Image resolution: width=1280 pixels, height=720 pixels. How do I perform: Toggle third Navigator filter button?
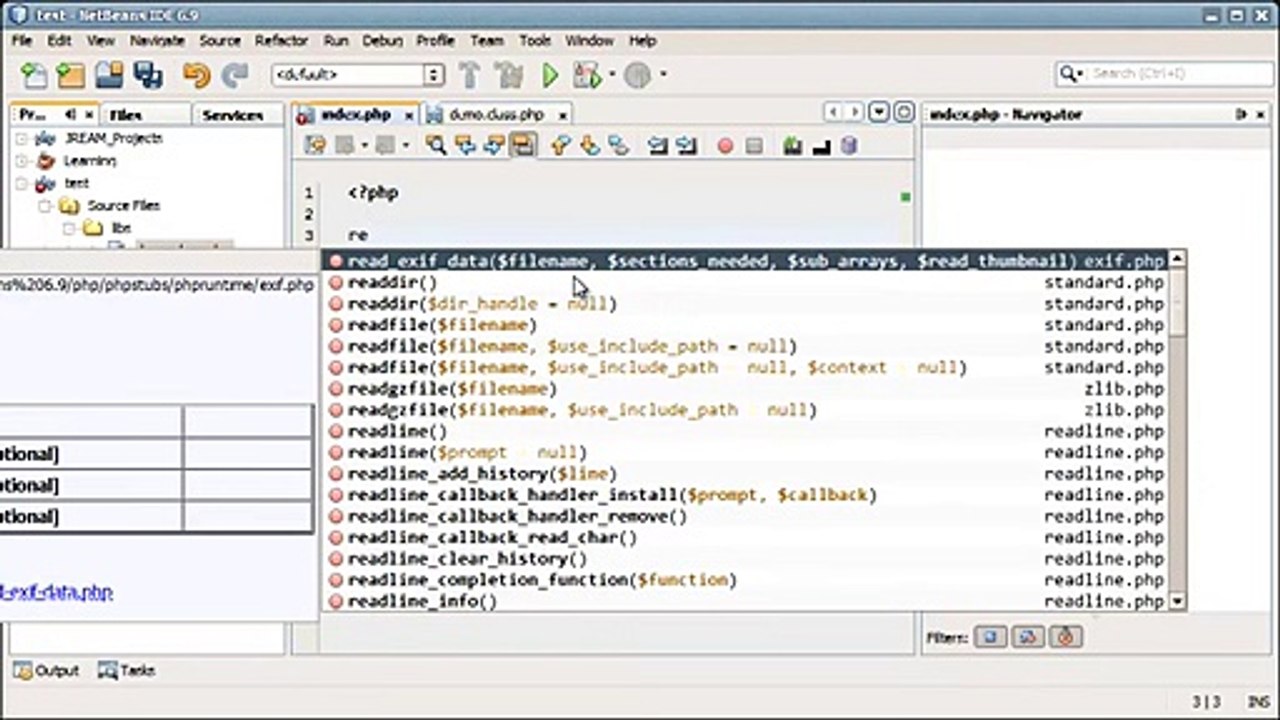(x=1065, y=637)
